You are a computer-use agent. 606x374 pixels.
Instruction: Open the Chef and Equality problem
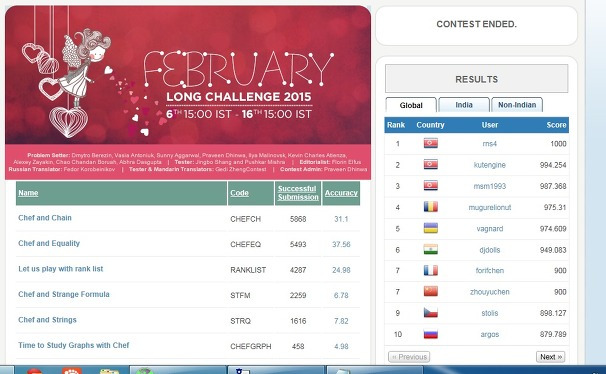pos(49,243)
